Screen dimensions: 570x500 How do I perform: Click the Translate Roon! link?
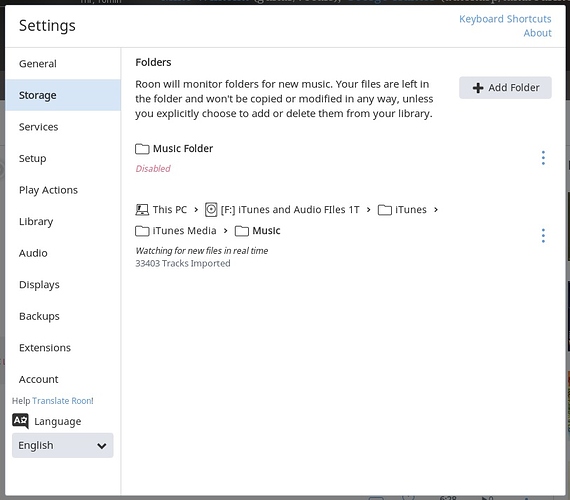coord(63,401)
